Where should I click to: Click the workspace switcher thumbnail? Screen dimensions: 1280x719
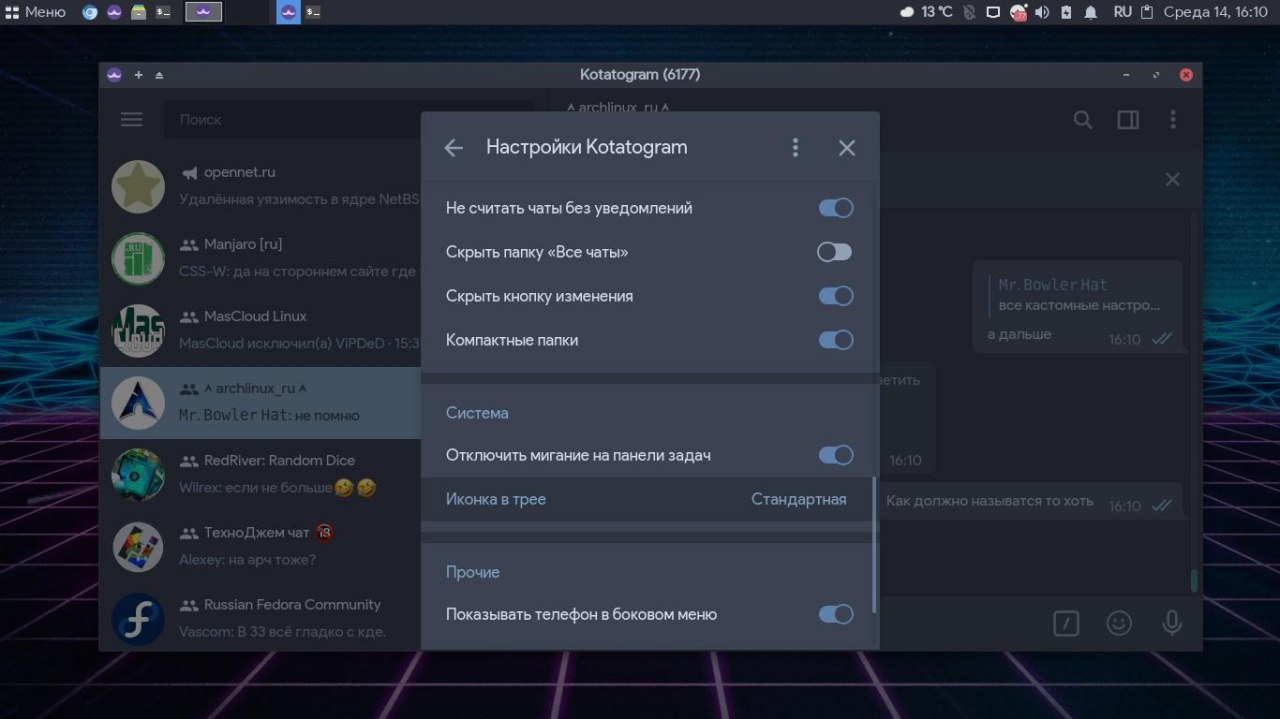pyautogui.click(x=204, y=12)
